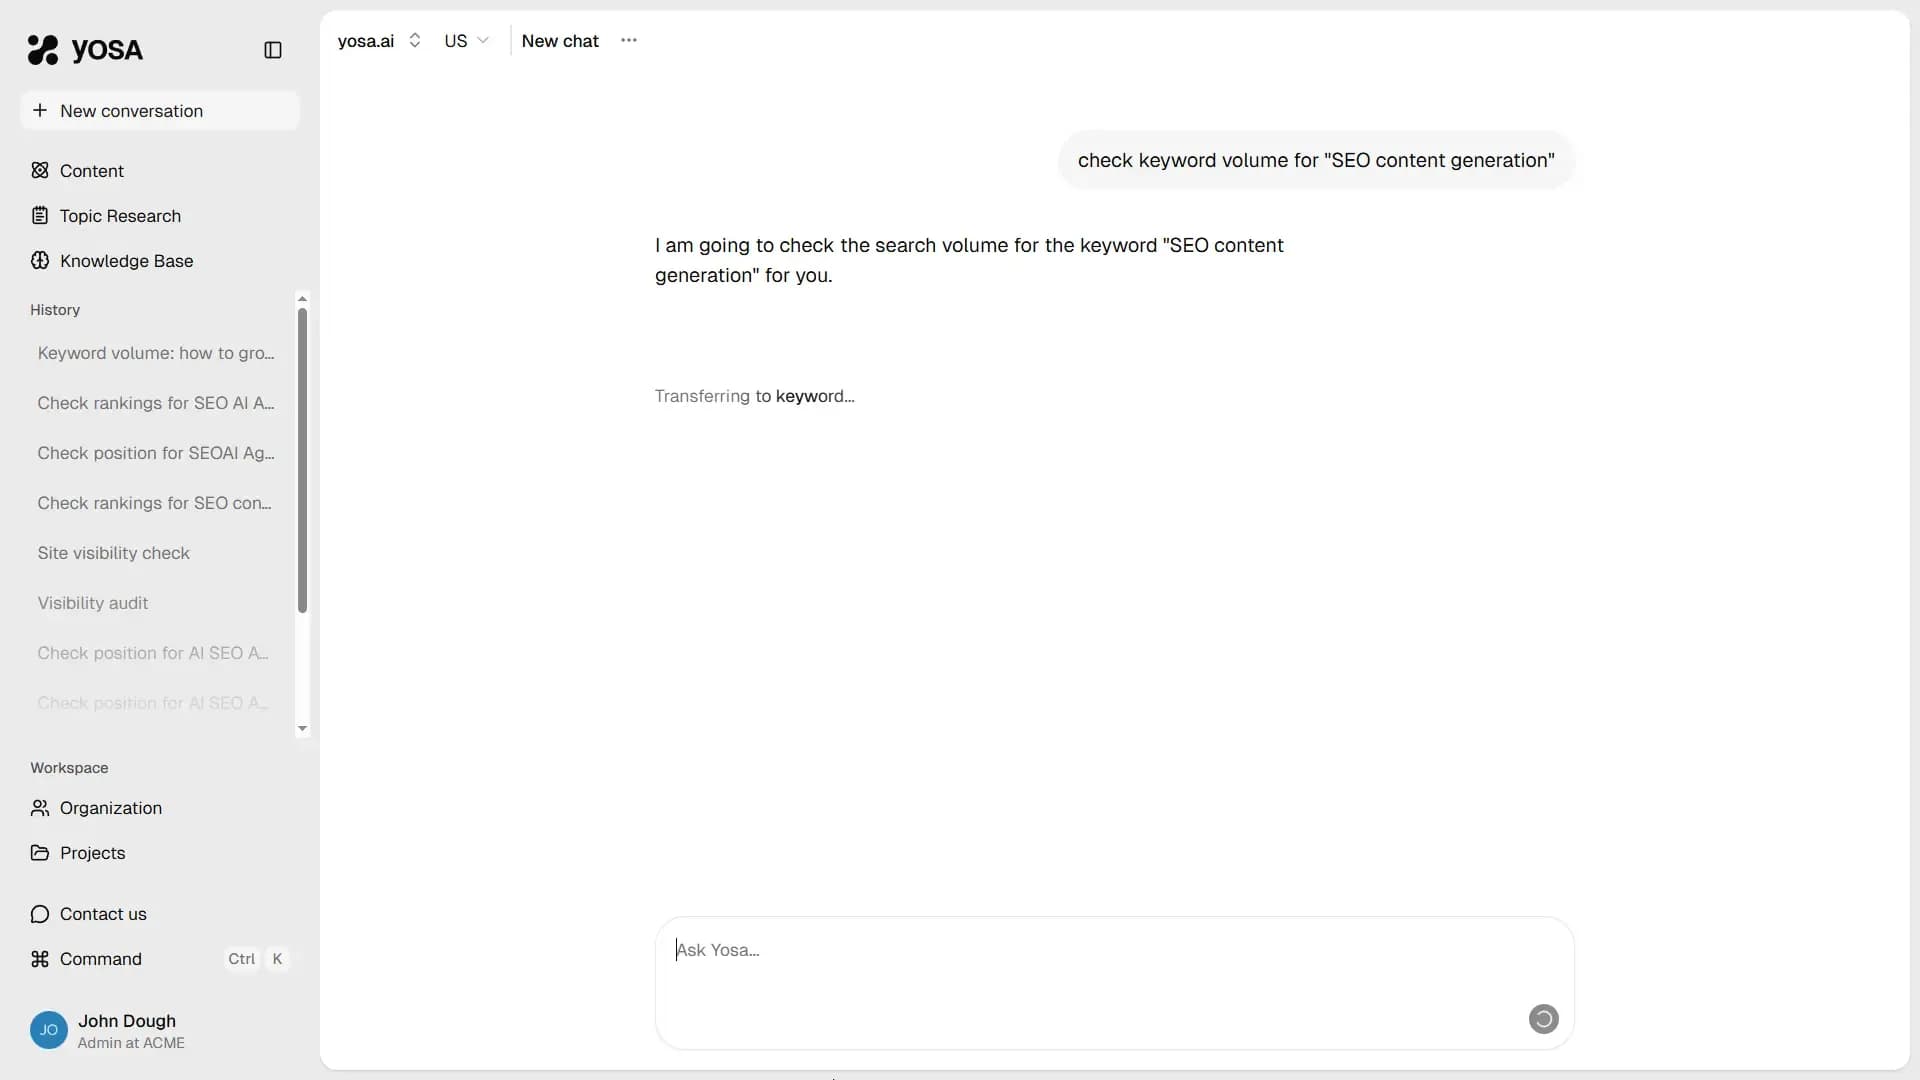
Task: Click the Command key symbol icon
Action: click(40, 958)
